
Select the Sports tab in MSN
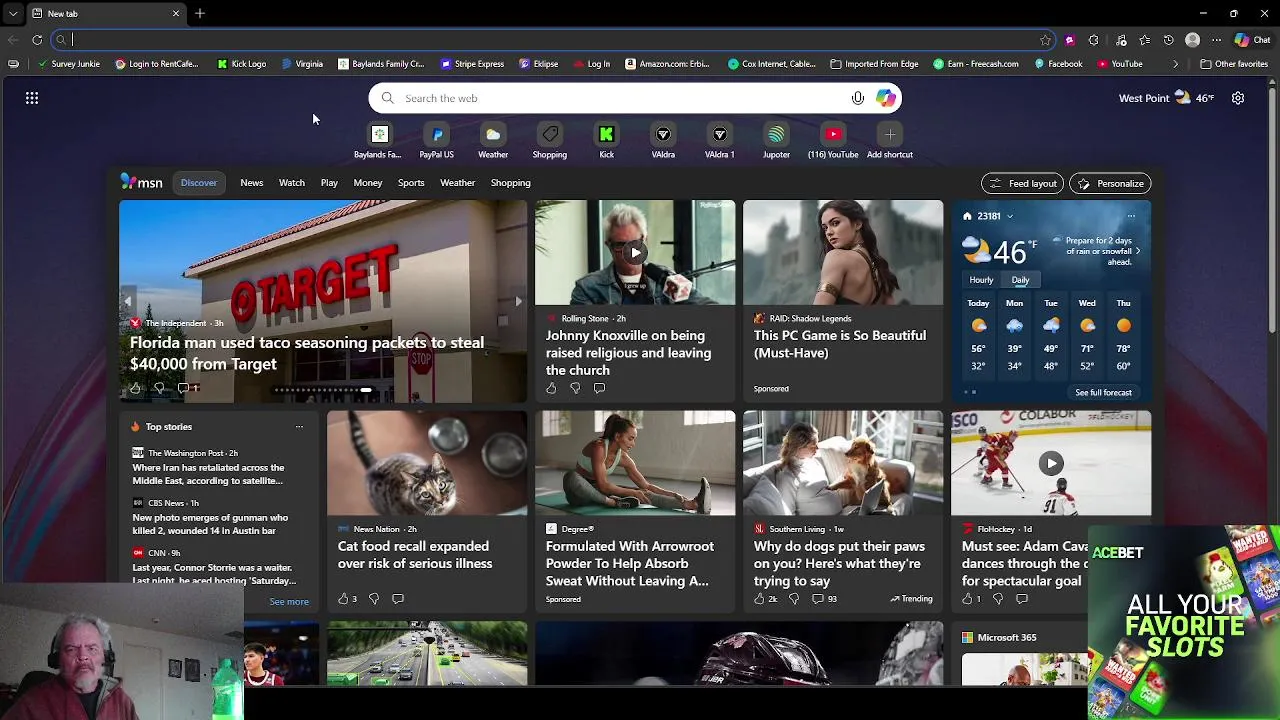tap(411, 183)
